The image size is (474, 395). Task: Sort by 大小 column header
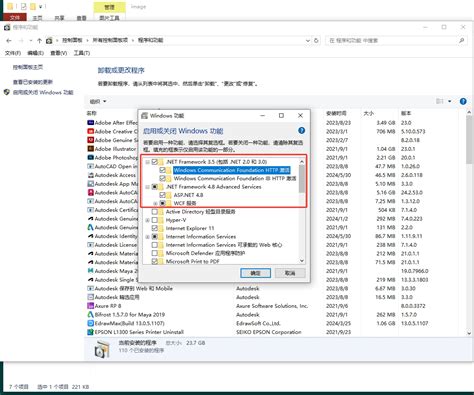pyautogui.click(x=369, y=113)
